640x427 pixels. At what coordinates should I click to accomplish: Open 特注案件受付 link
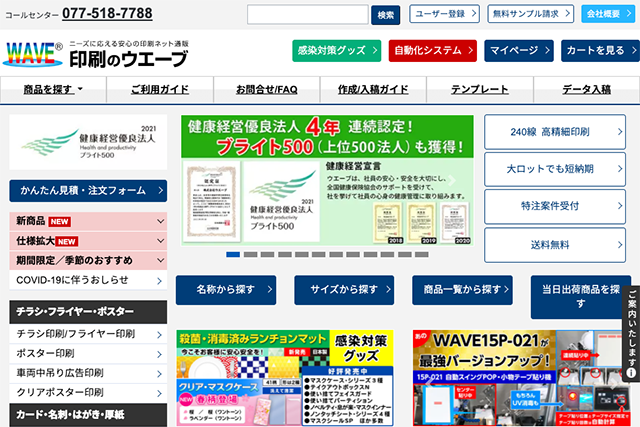pyautogui.click(x=555, y=206)
